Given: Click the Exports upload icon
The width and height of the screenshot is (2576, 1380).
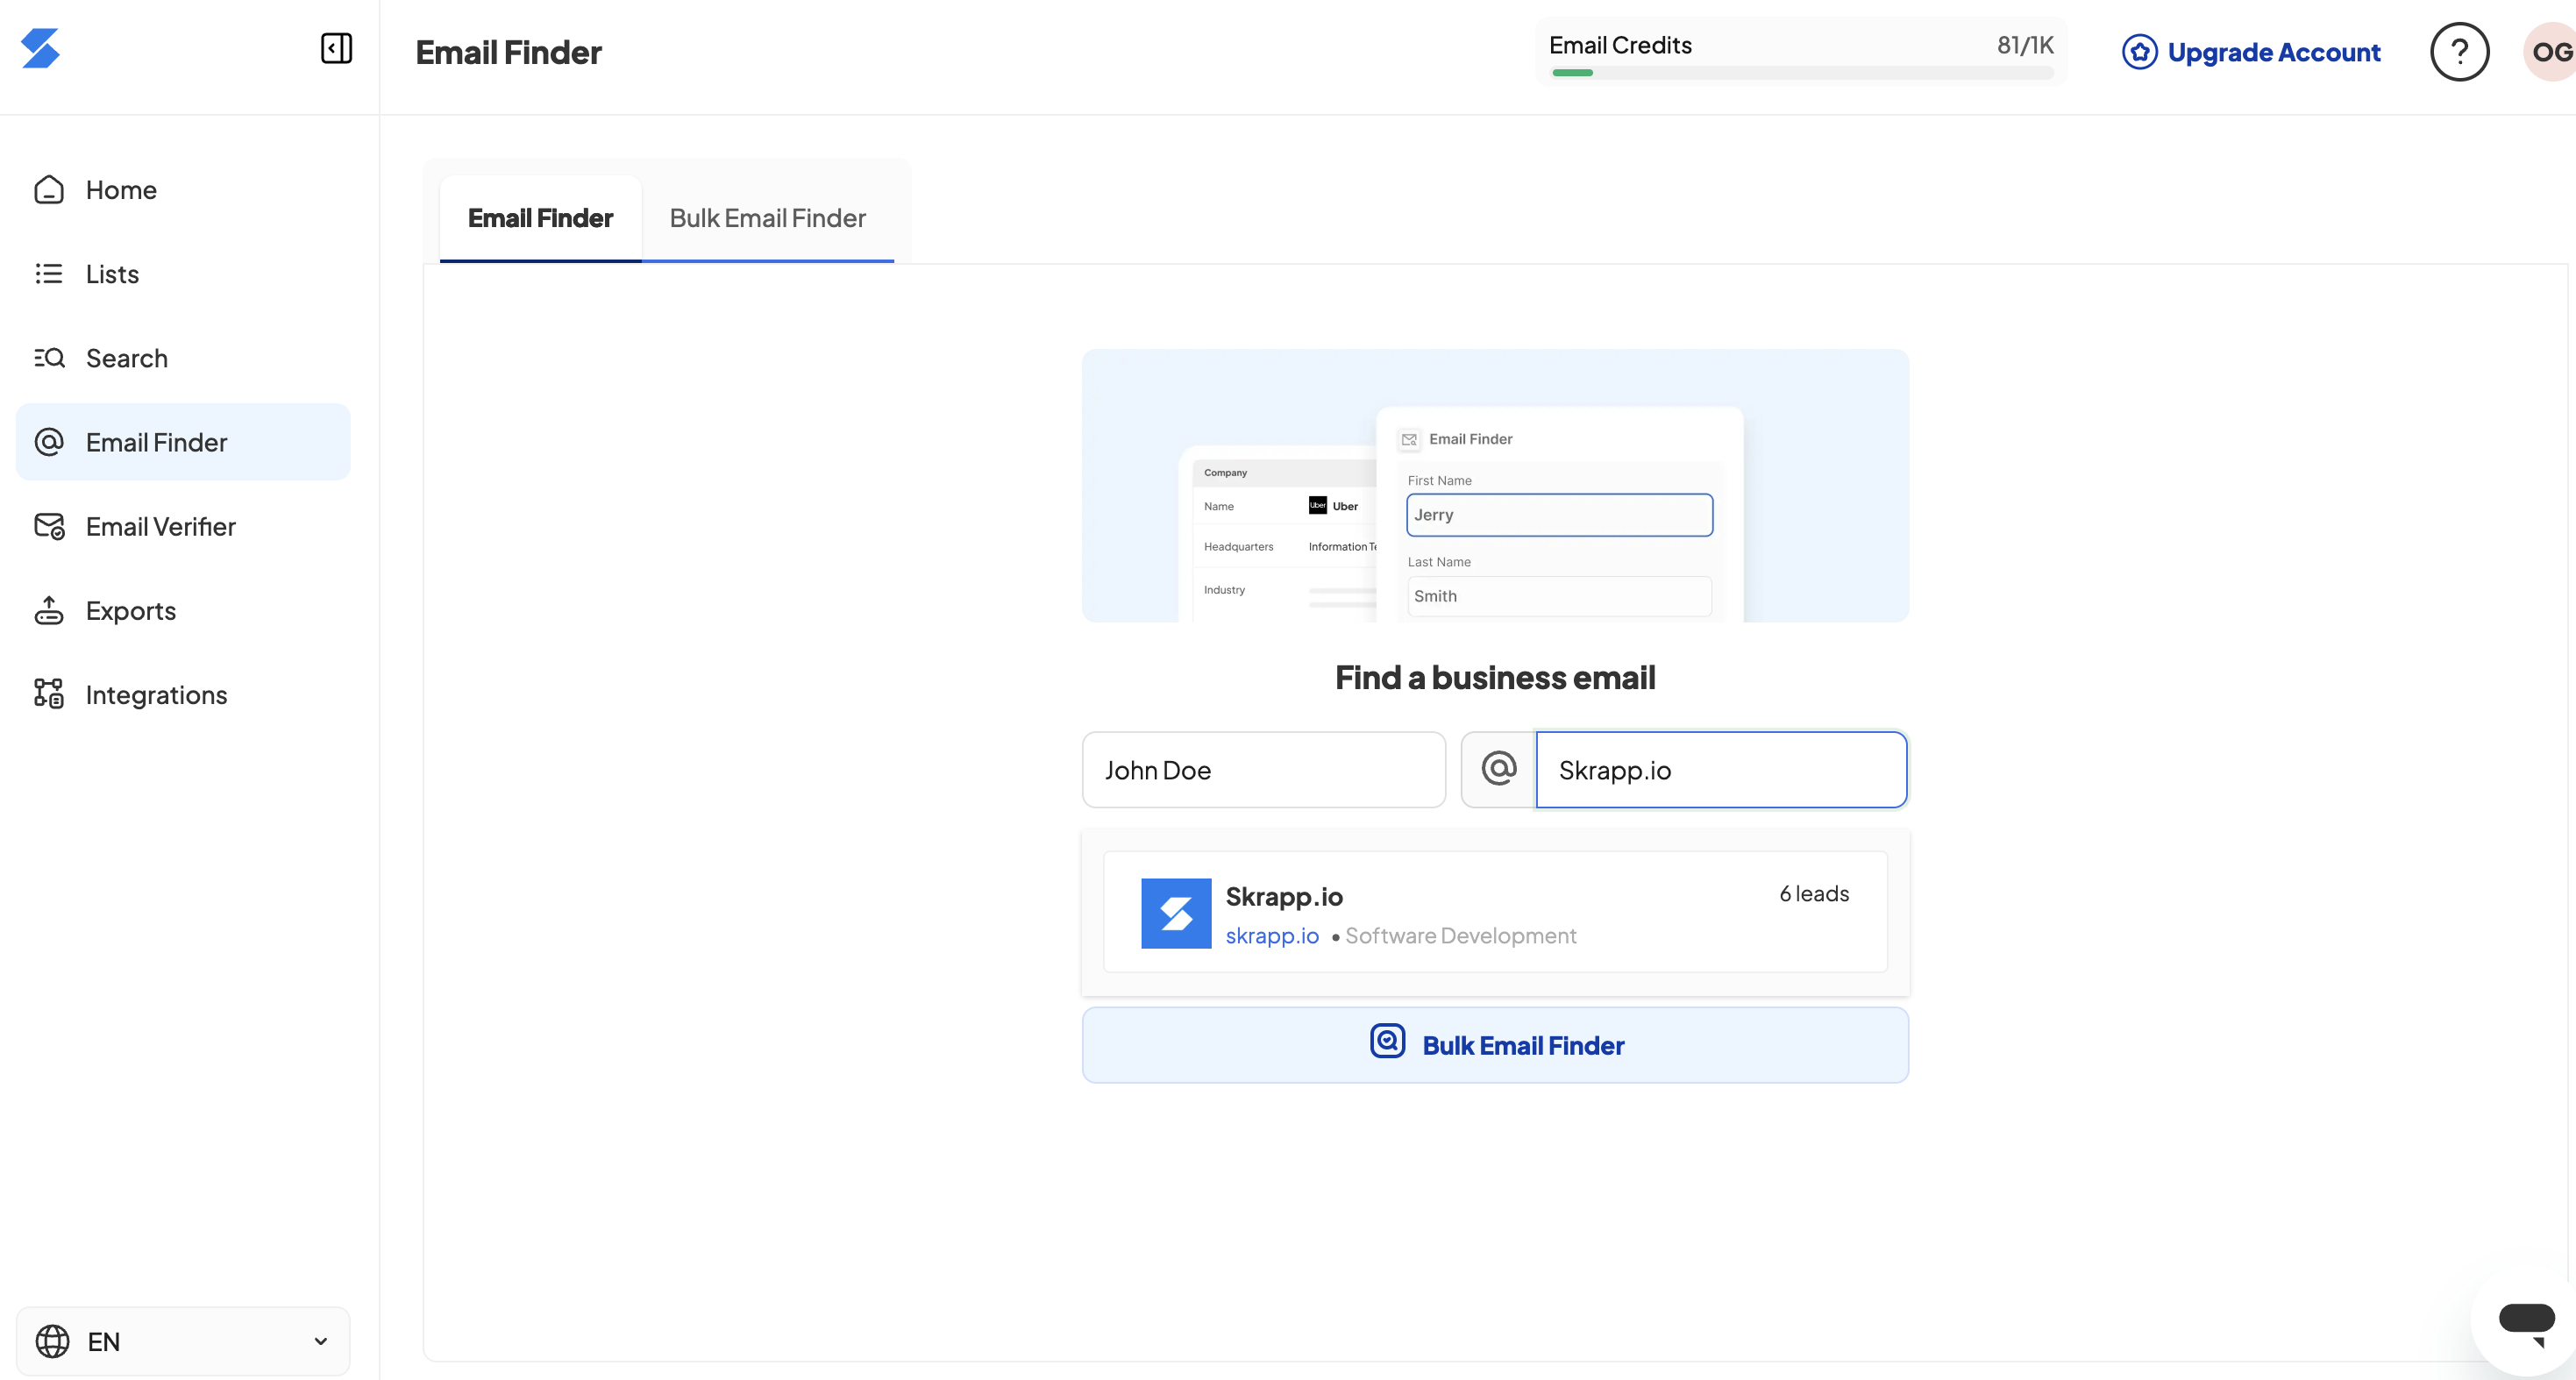Looking at the screenshot, I should click(49, 610).
